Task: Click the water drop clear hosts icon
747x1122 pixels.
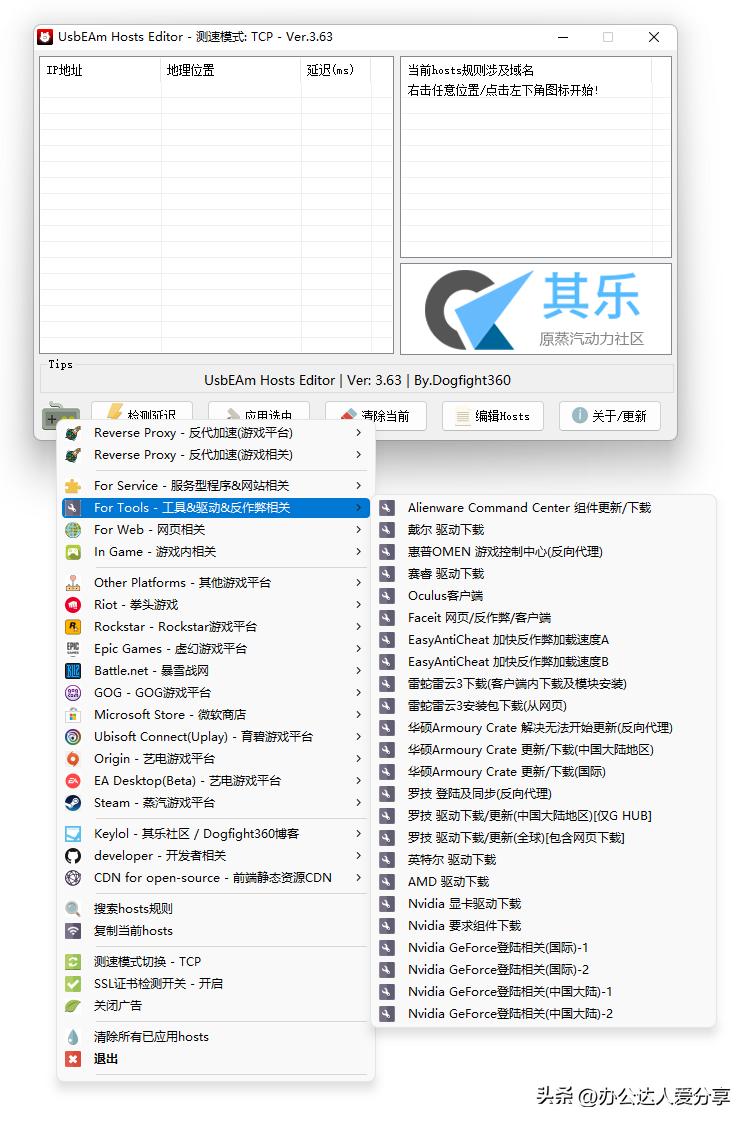Action: 73,1037
